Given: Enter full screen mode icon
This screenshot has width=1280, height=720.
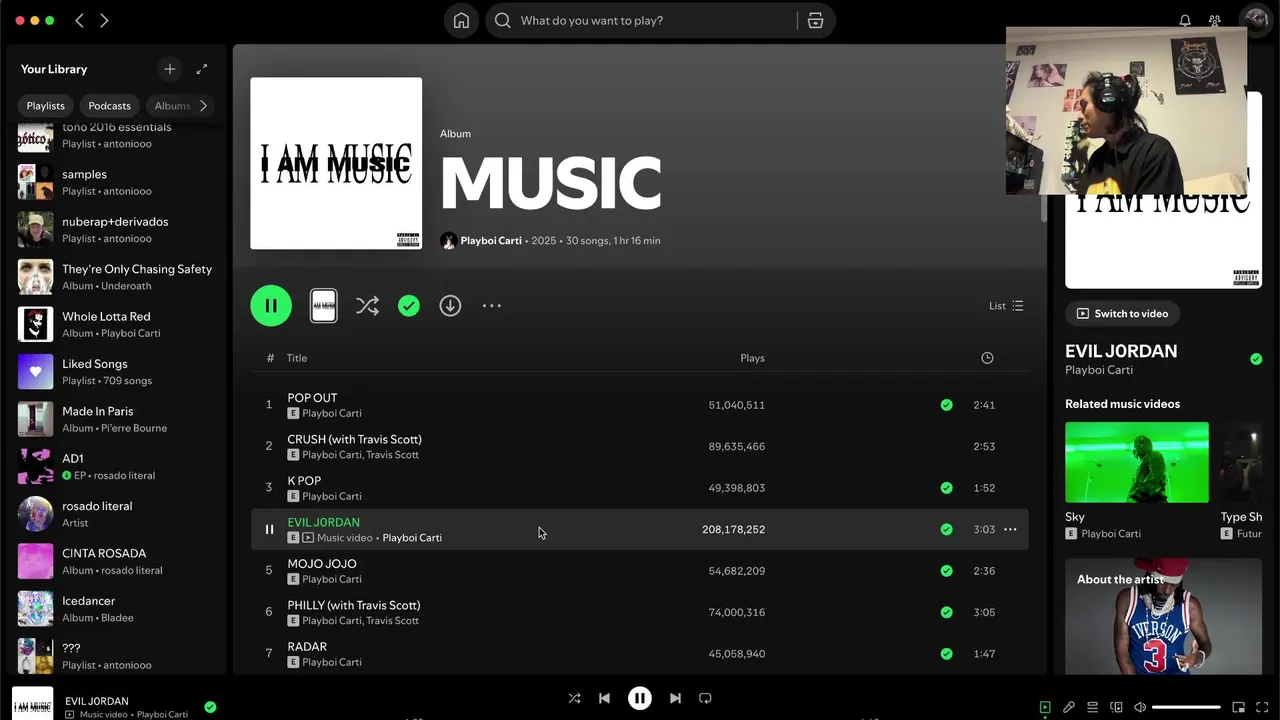Looking at the screenshot, I should click(x=1262, y=707).
